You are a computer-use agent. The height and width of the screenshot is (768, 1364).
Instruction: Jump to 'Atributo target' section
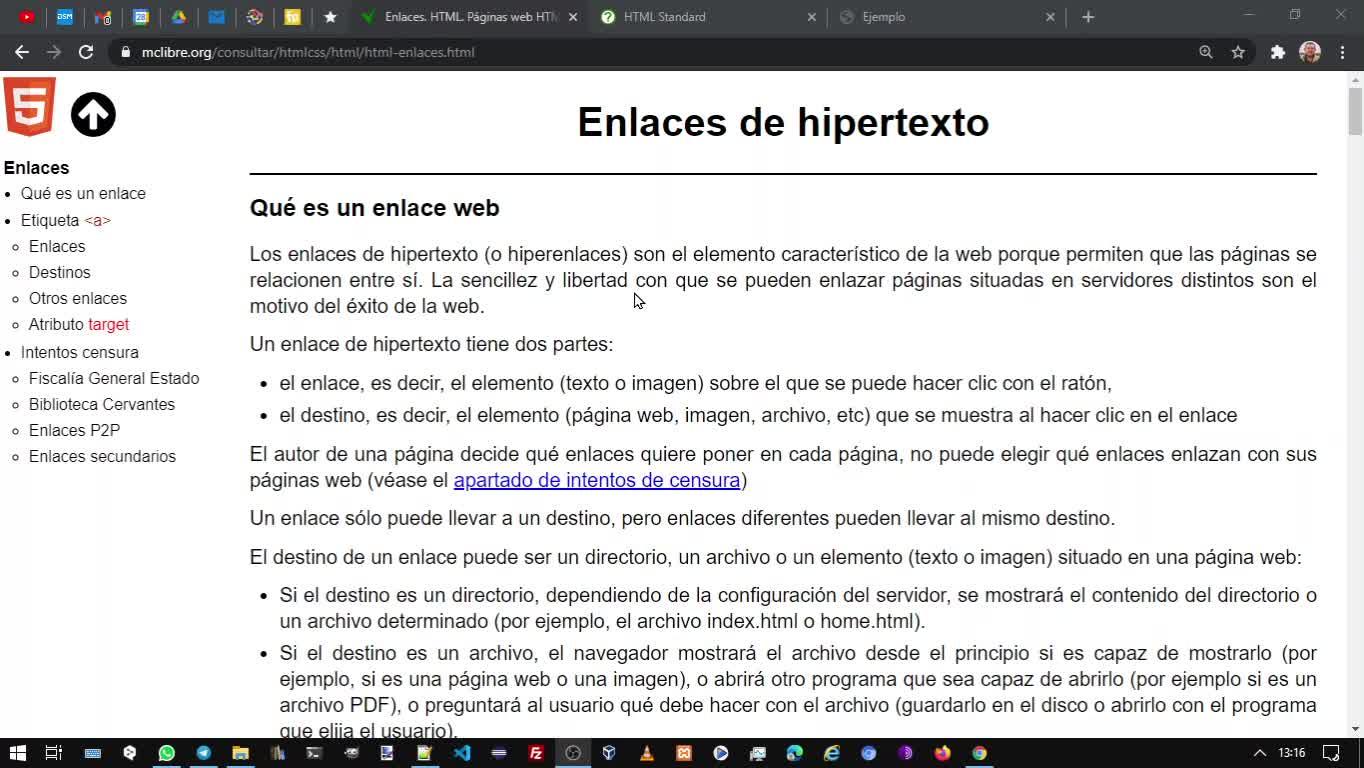point(79,325)
